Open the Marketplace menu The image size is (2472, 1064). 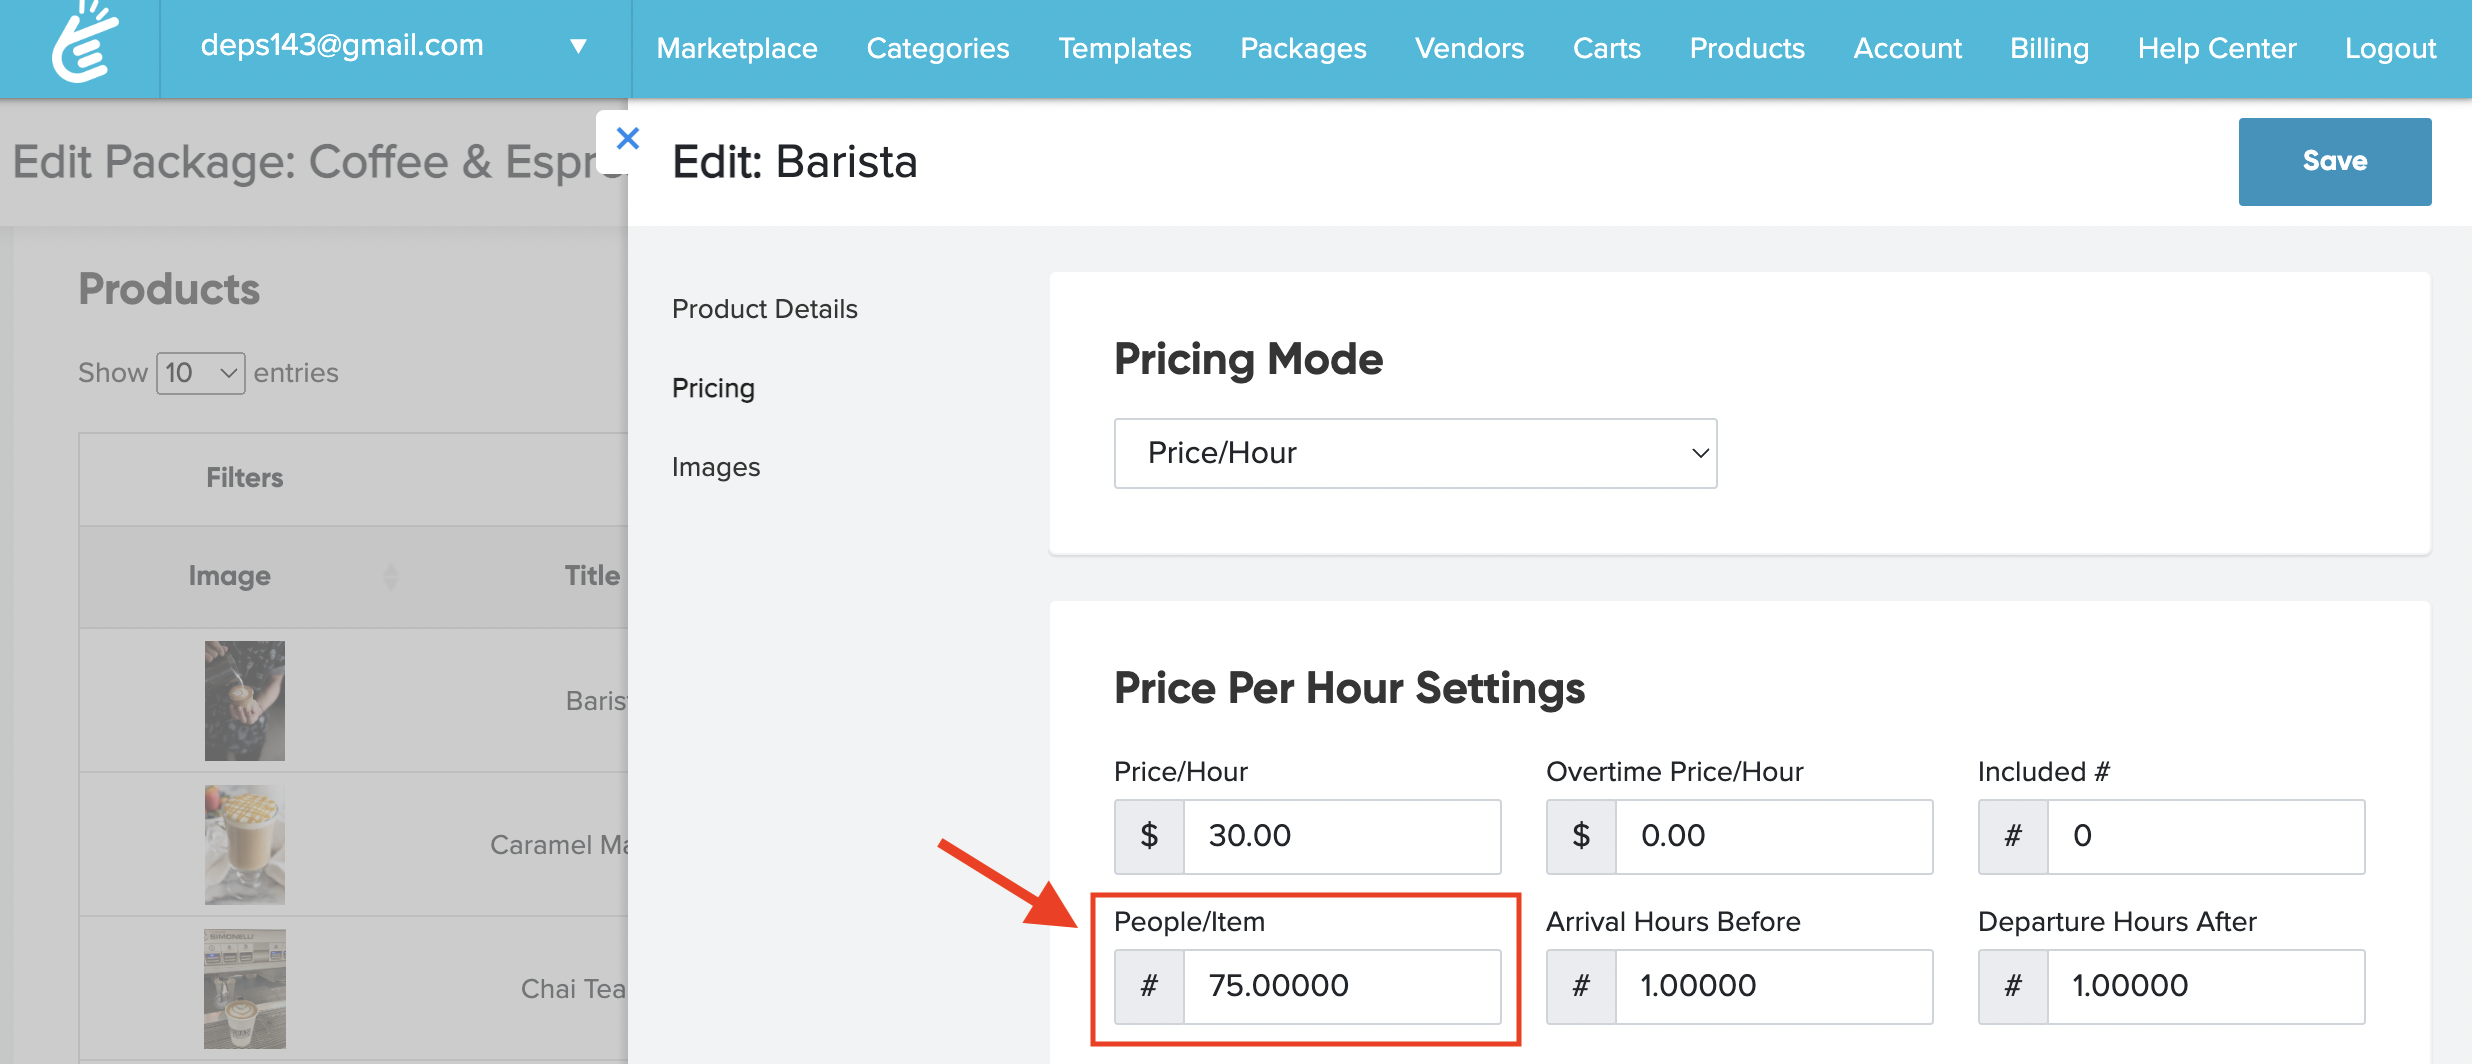737,48
